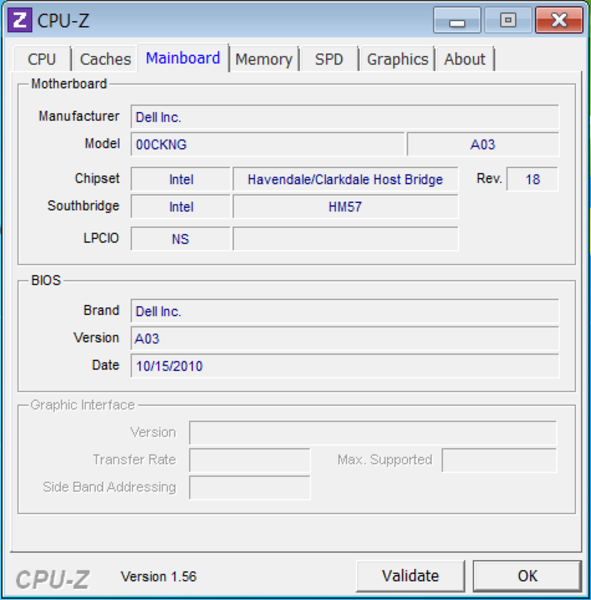Viewport: 591px width, 600px height.
Task: Click the CPU-Z window title text
Action: tap(63, 20)
